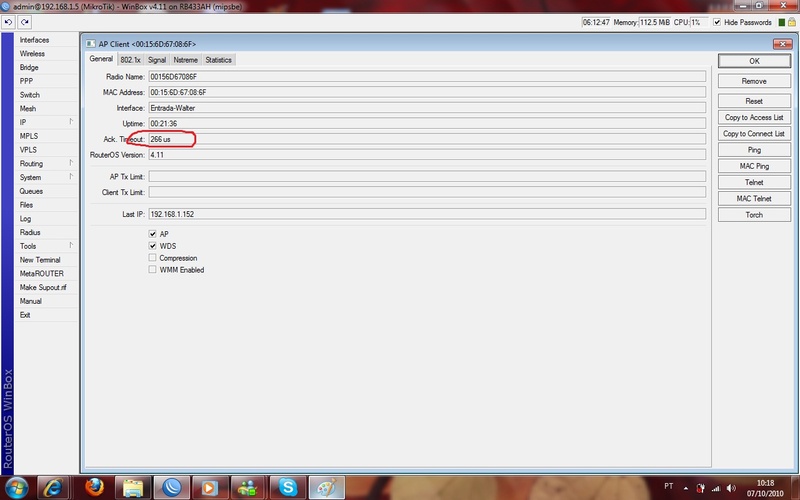Image resolution: width=800 pixels, height=500 pixels.
Task: Click Copy to Connect List button
Action: [x=754, y=134]
